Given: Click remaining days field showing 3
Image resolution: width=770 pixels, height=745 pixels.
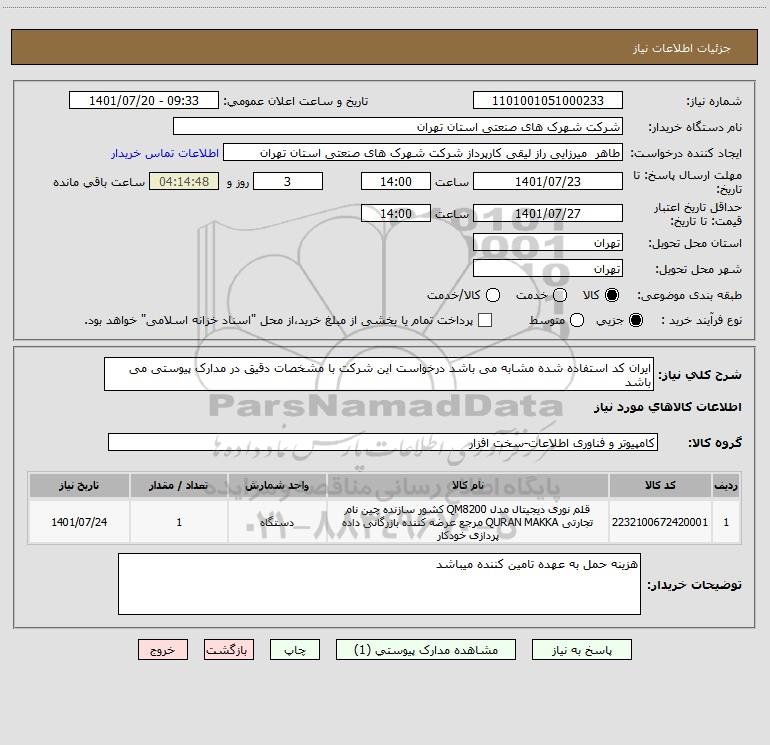Looking at the screenshot, I should click(288, 181).
